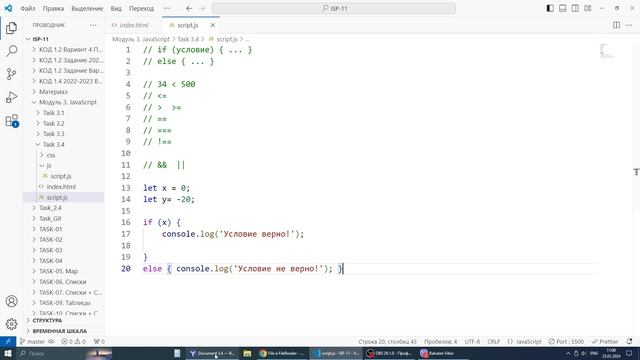The height and width of the screenshot is (360, 640).
Task: Click problems errors and warnings counter
Action: (x=73, y=341)
